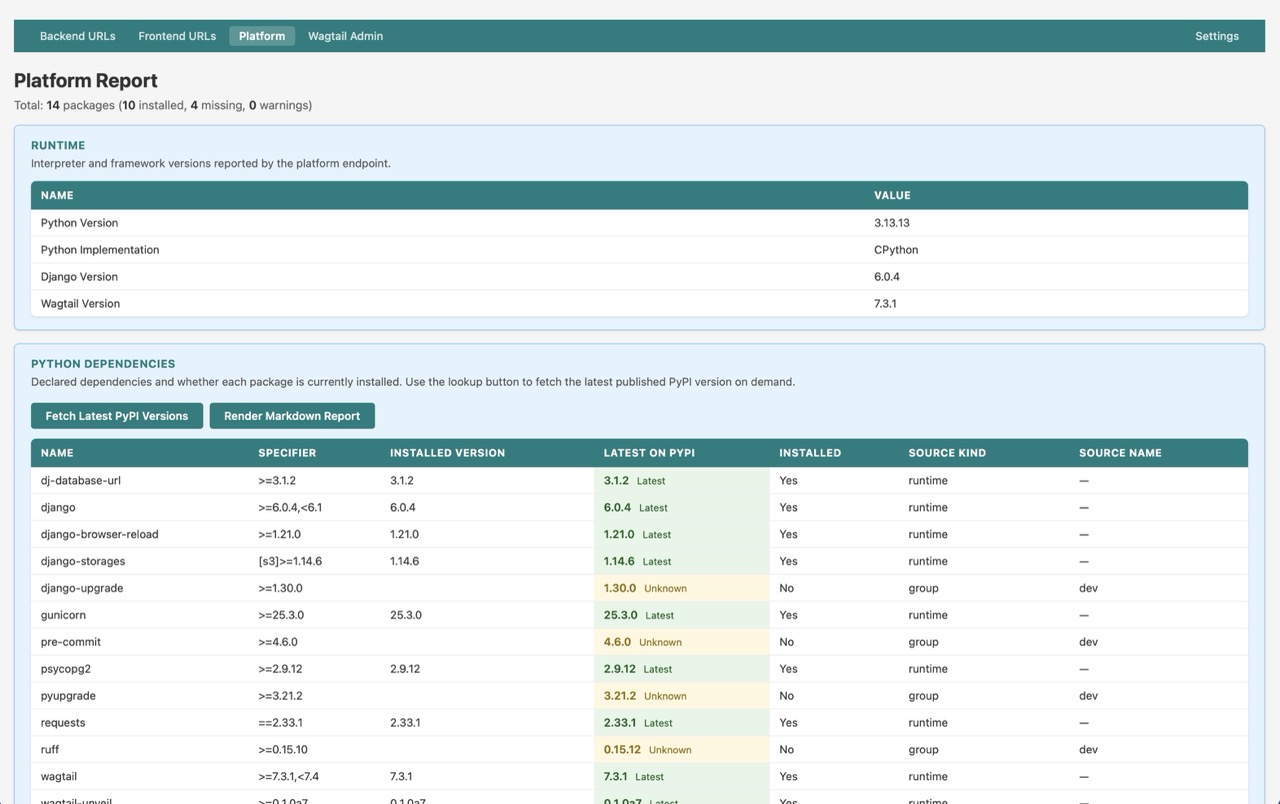This screenshot has height=804, width=1280.
Task: Select the >=7.3.1,<7.4 specifier
Action: [288, 778]
